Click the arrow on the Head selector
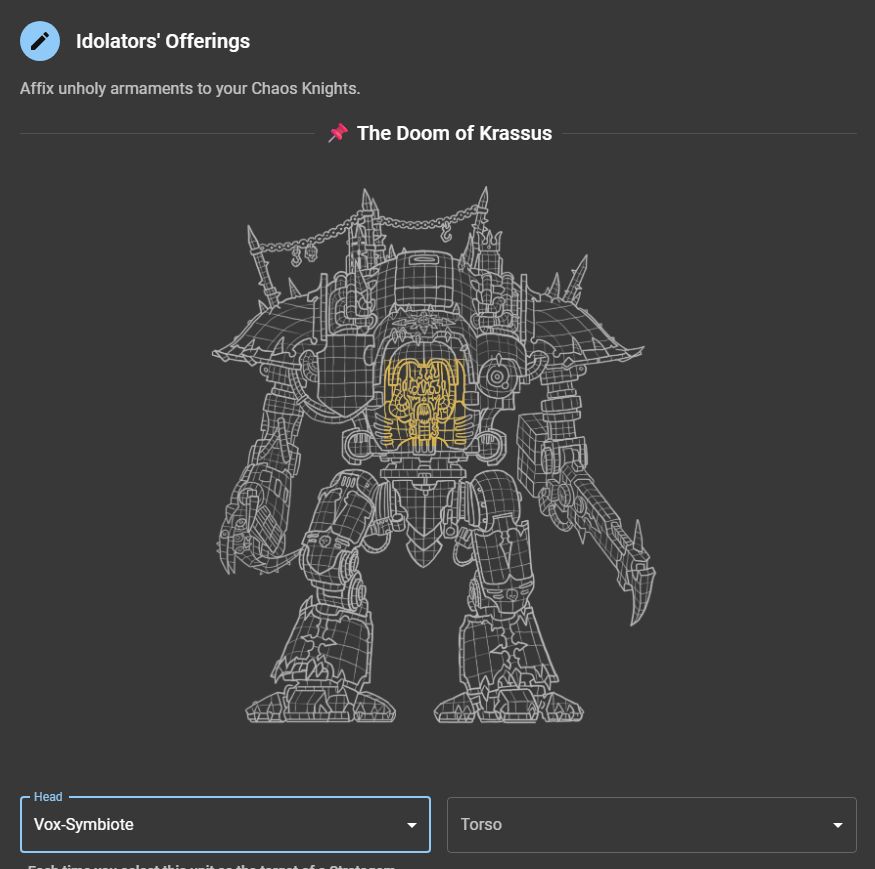Viewport: 875px width, 869px height. 411,825
